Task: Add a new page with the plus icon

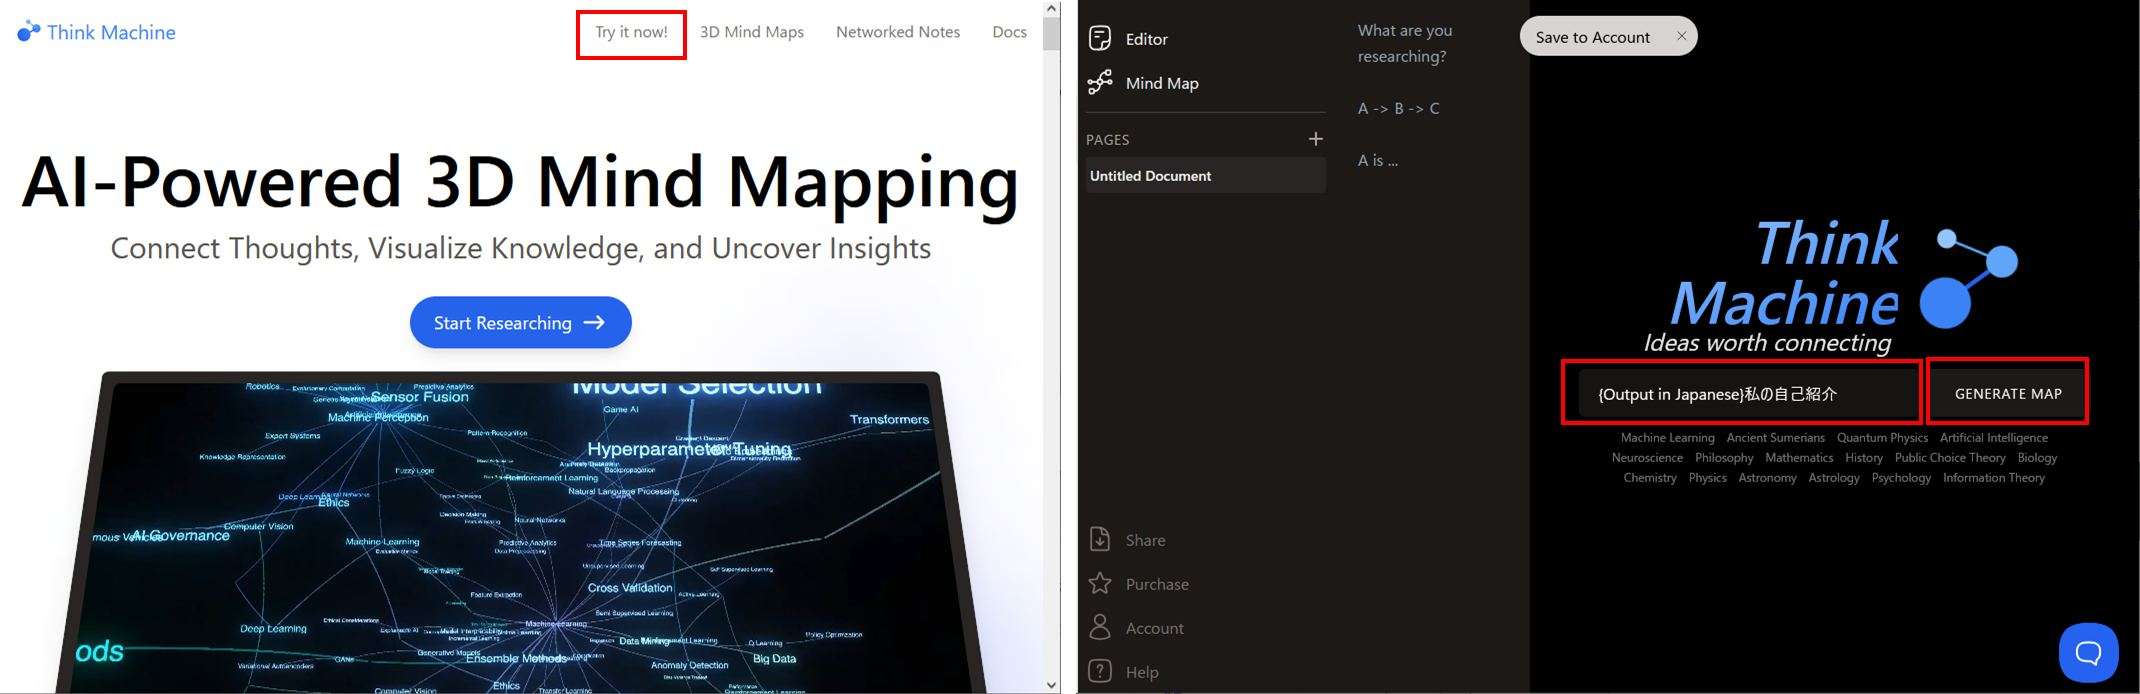Action: coord(1315,139)
